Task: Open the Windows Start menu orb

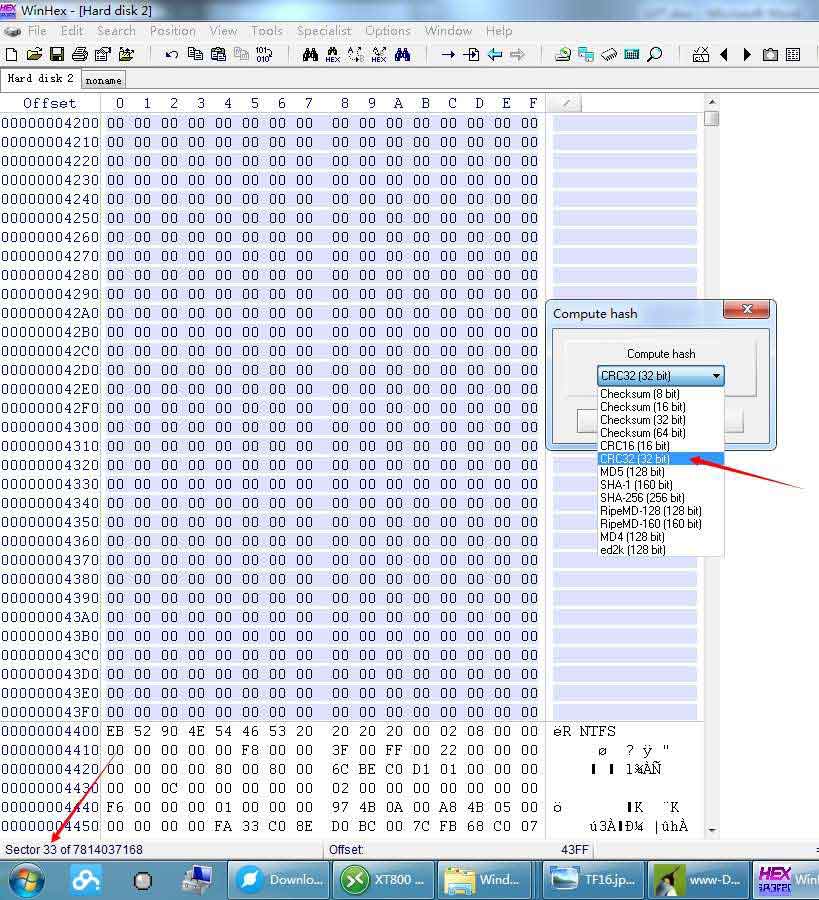Action: point(26,880)
